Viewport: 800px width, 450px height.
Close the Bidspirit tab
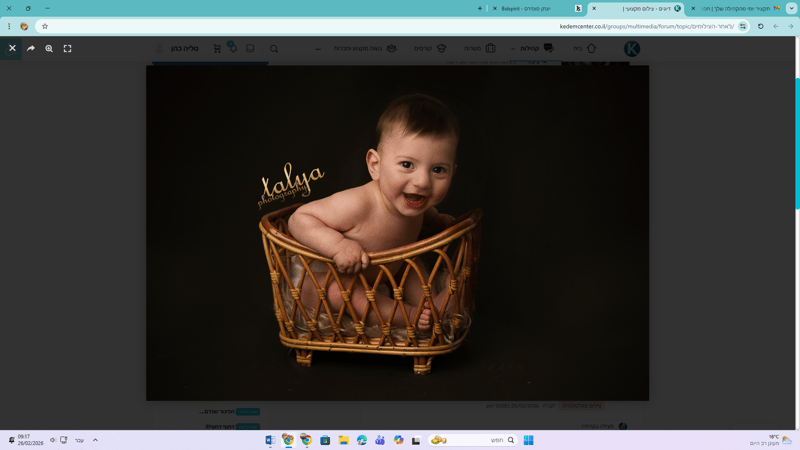pyautogui.click(x=494, y=8)
